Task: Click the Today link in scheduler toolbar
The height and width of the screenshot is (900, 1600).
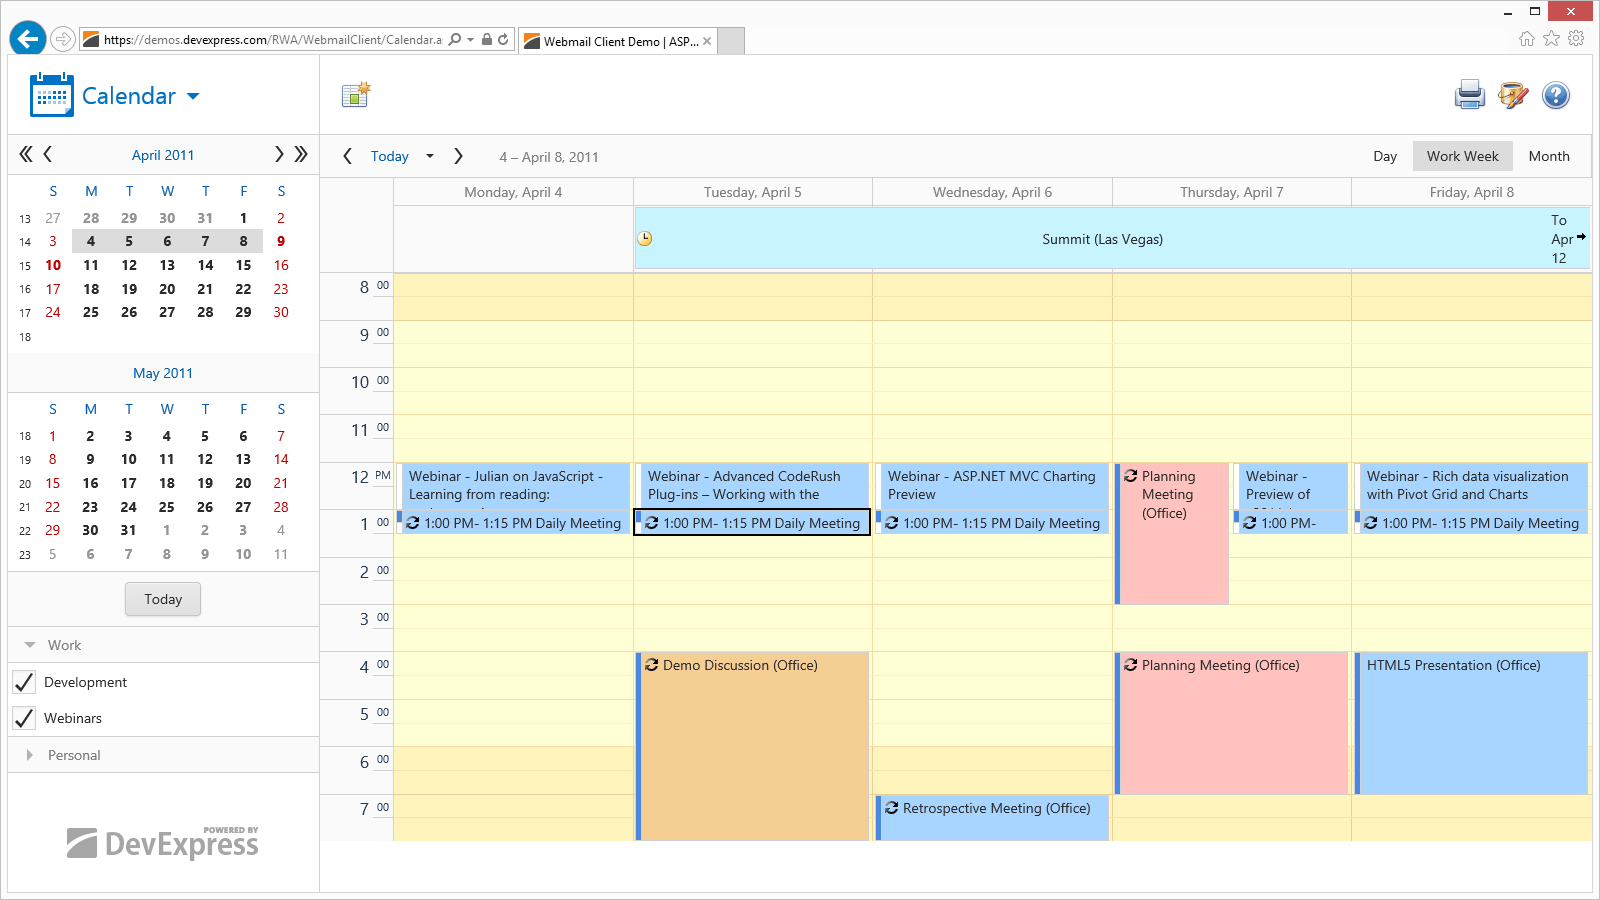Action: coord(389,156)
